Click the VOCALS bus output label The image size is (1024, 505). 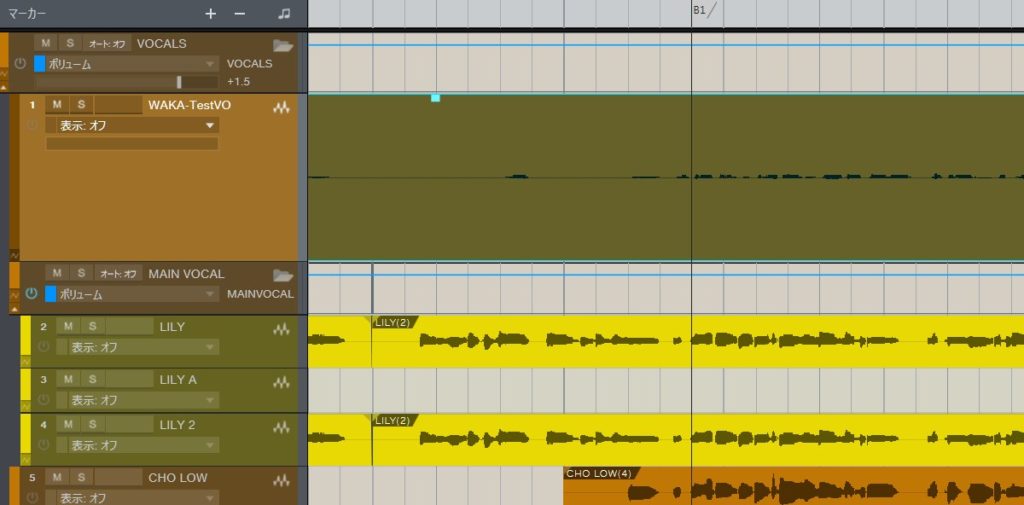tap(249, 64)
